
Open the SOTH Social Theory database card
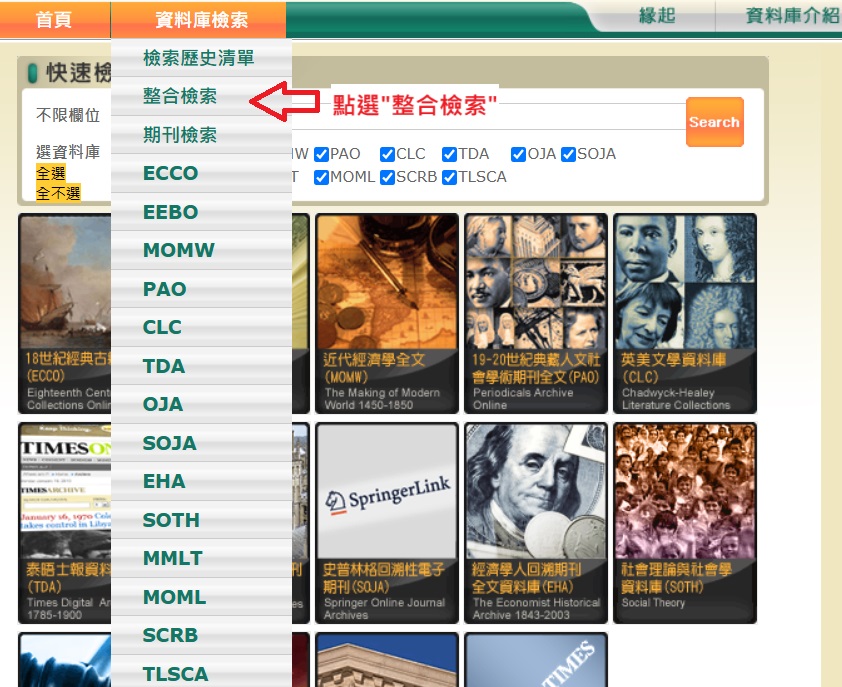[x=685, y=523]
